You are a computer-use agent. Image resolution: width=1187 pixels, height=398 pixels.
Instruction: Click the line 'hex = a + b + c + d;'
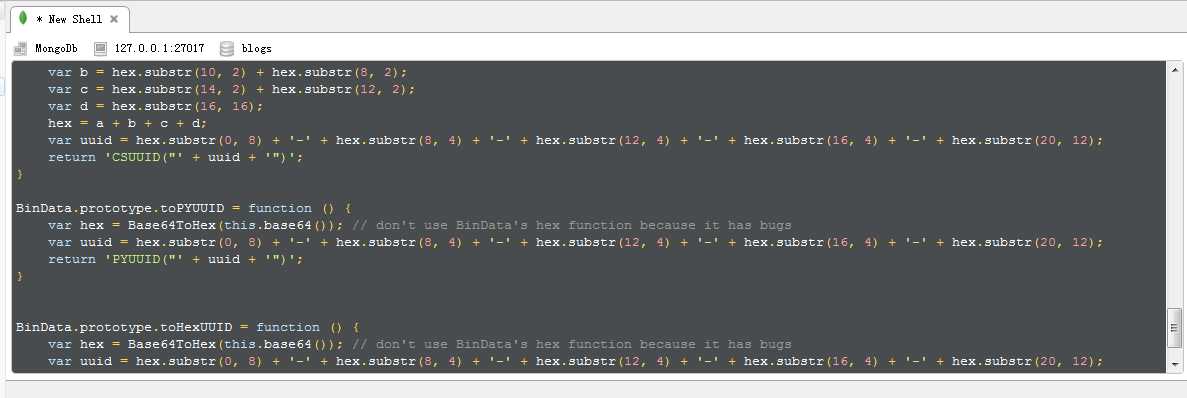(x=127, y=123)
